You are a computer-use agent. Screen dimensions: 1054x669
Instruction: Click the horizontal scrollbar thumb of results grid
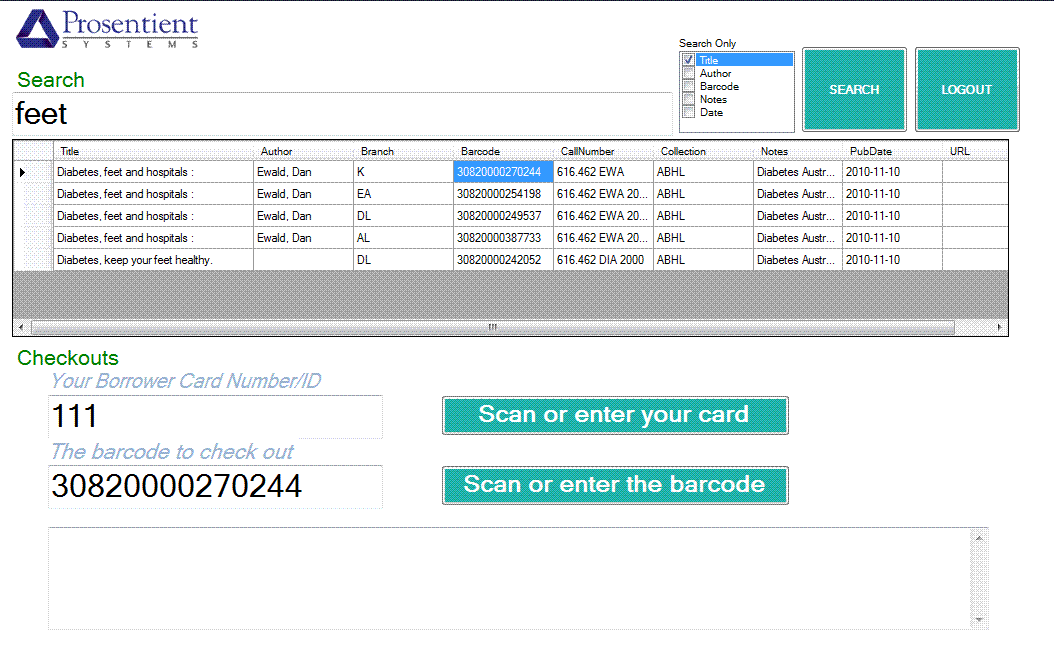click(x=493, y=327)
